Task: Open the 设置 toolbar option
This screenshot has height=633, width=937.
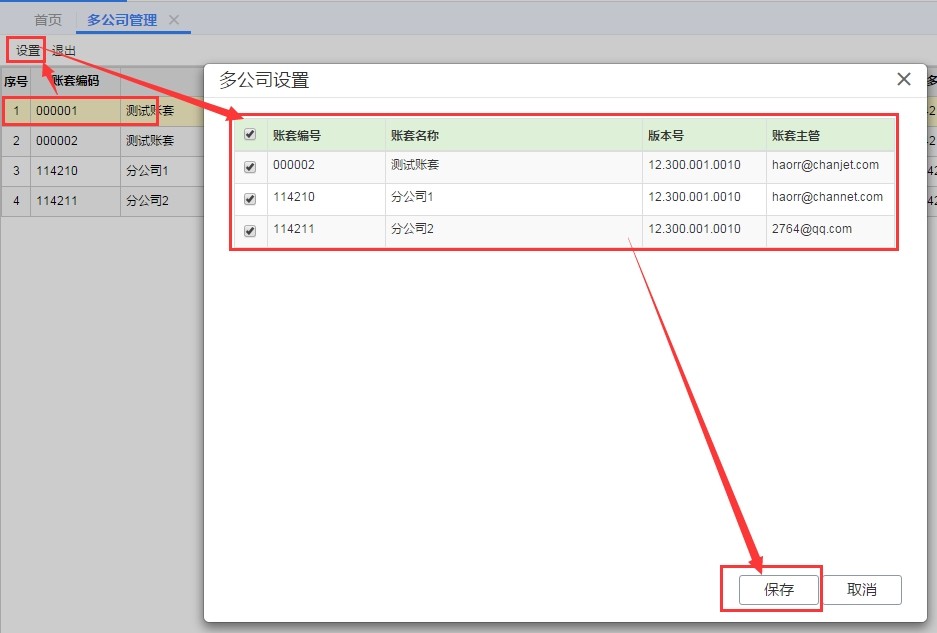Action: click(x=27, y=50)
